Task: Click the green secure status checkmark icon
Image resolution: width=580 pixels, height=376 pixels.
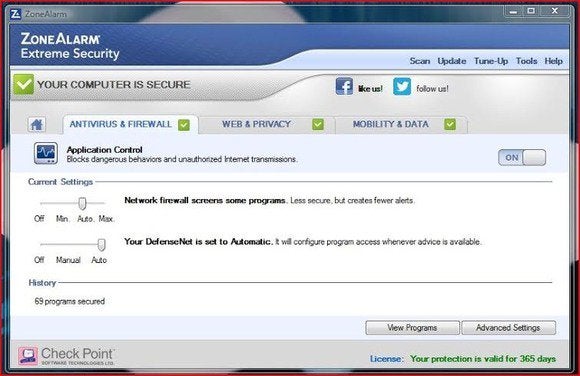Action: pyautogui.click(x=23, y=84)
